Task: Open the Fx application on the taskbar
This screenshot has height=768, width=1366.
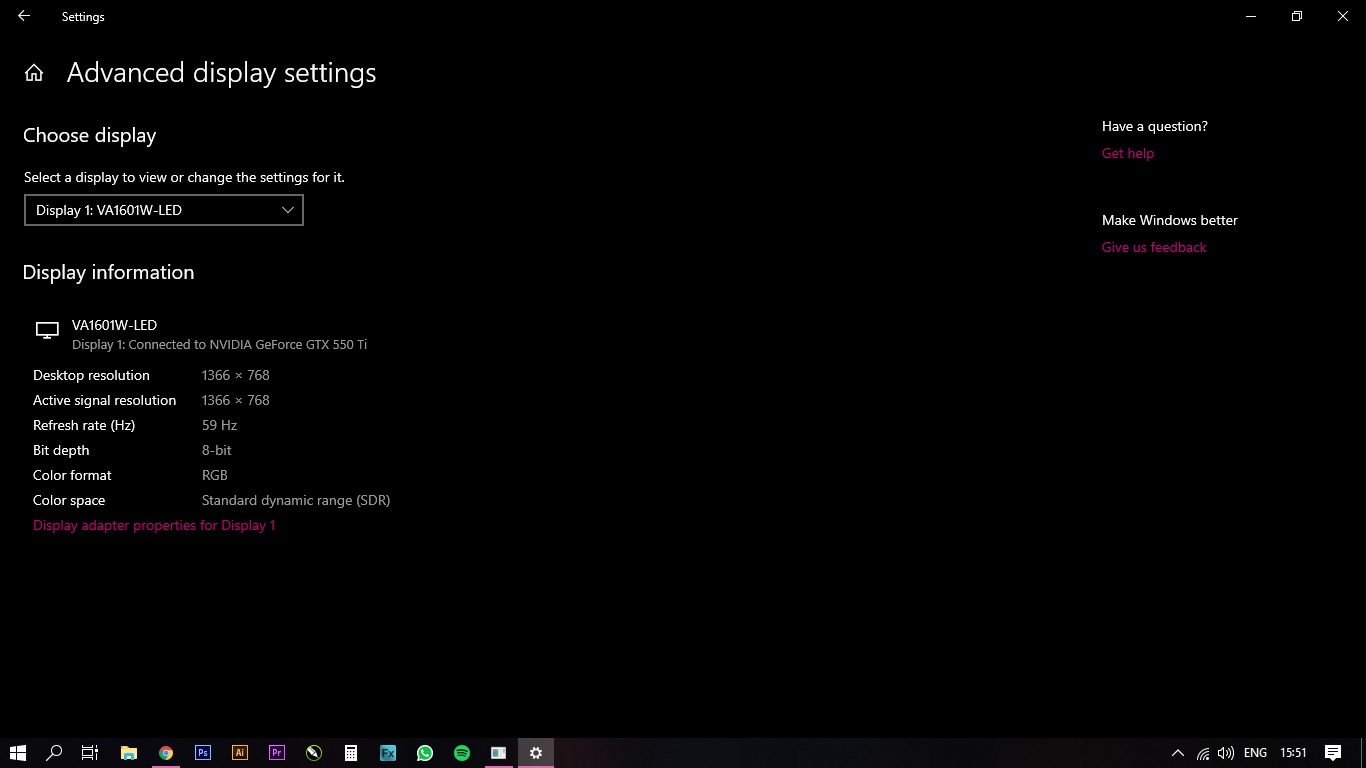Action: (x=387, y=752)
